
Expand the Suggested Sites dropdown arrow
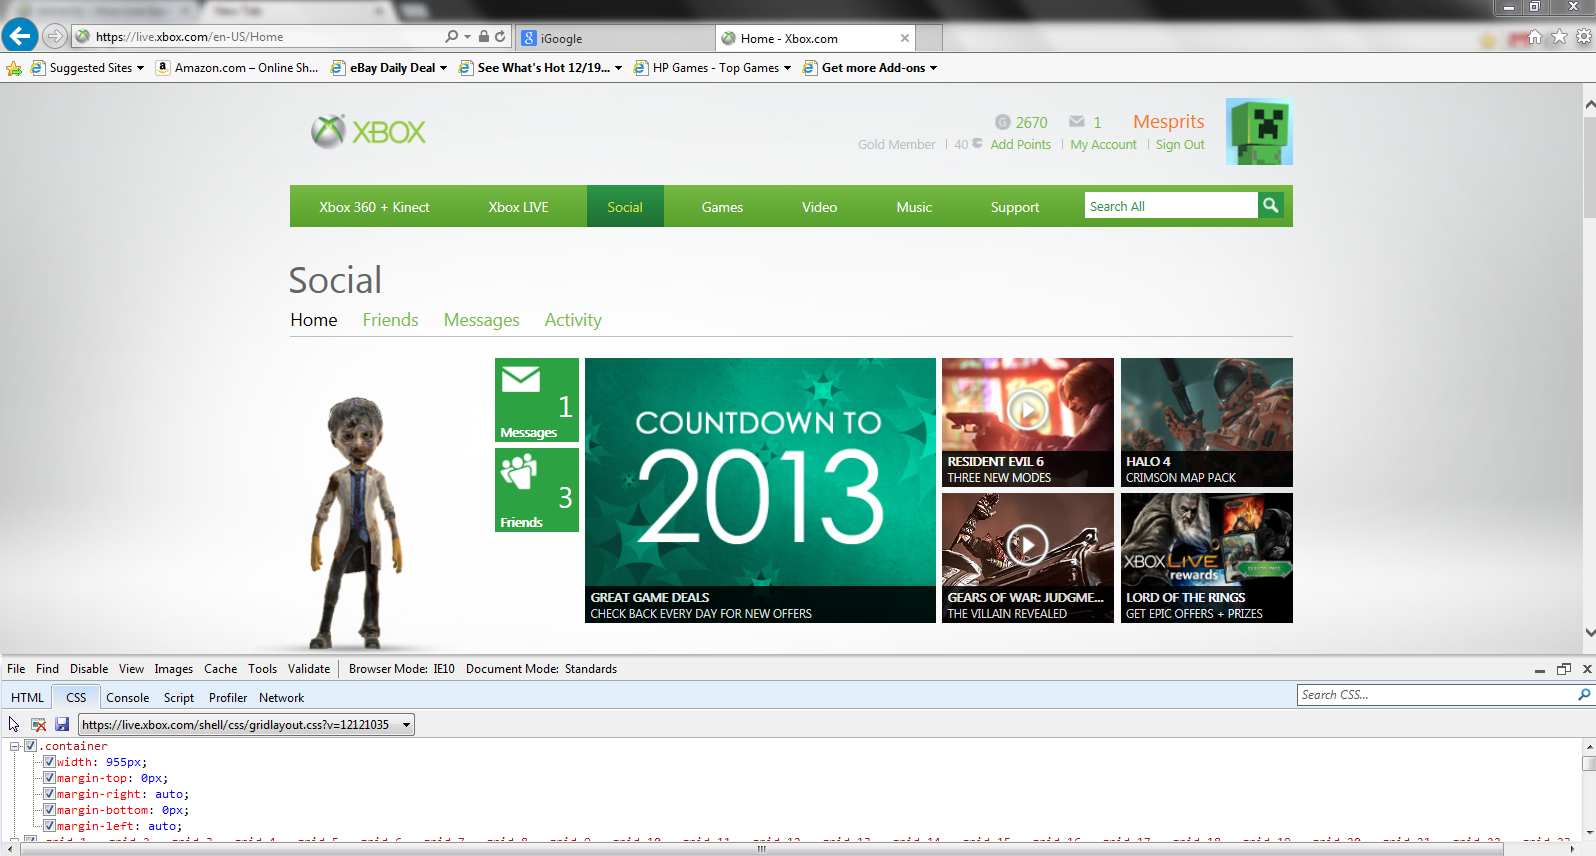141,68
